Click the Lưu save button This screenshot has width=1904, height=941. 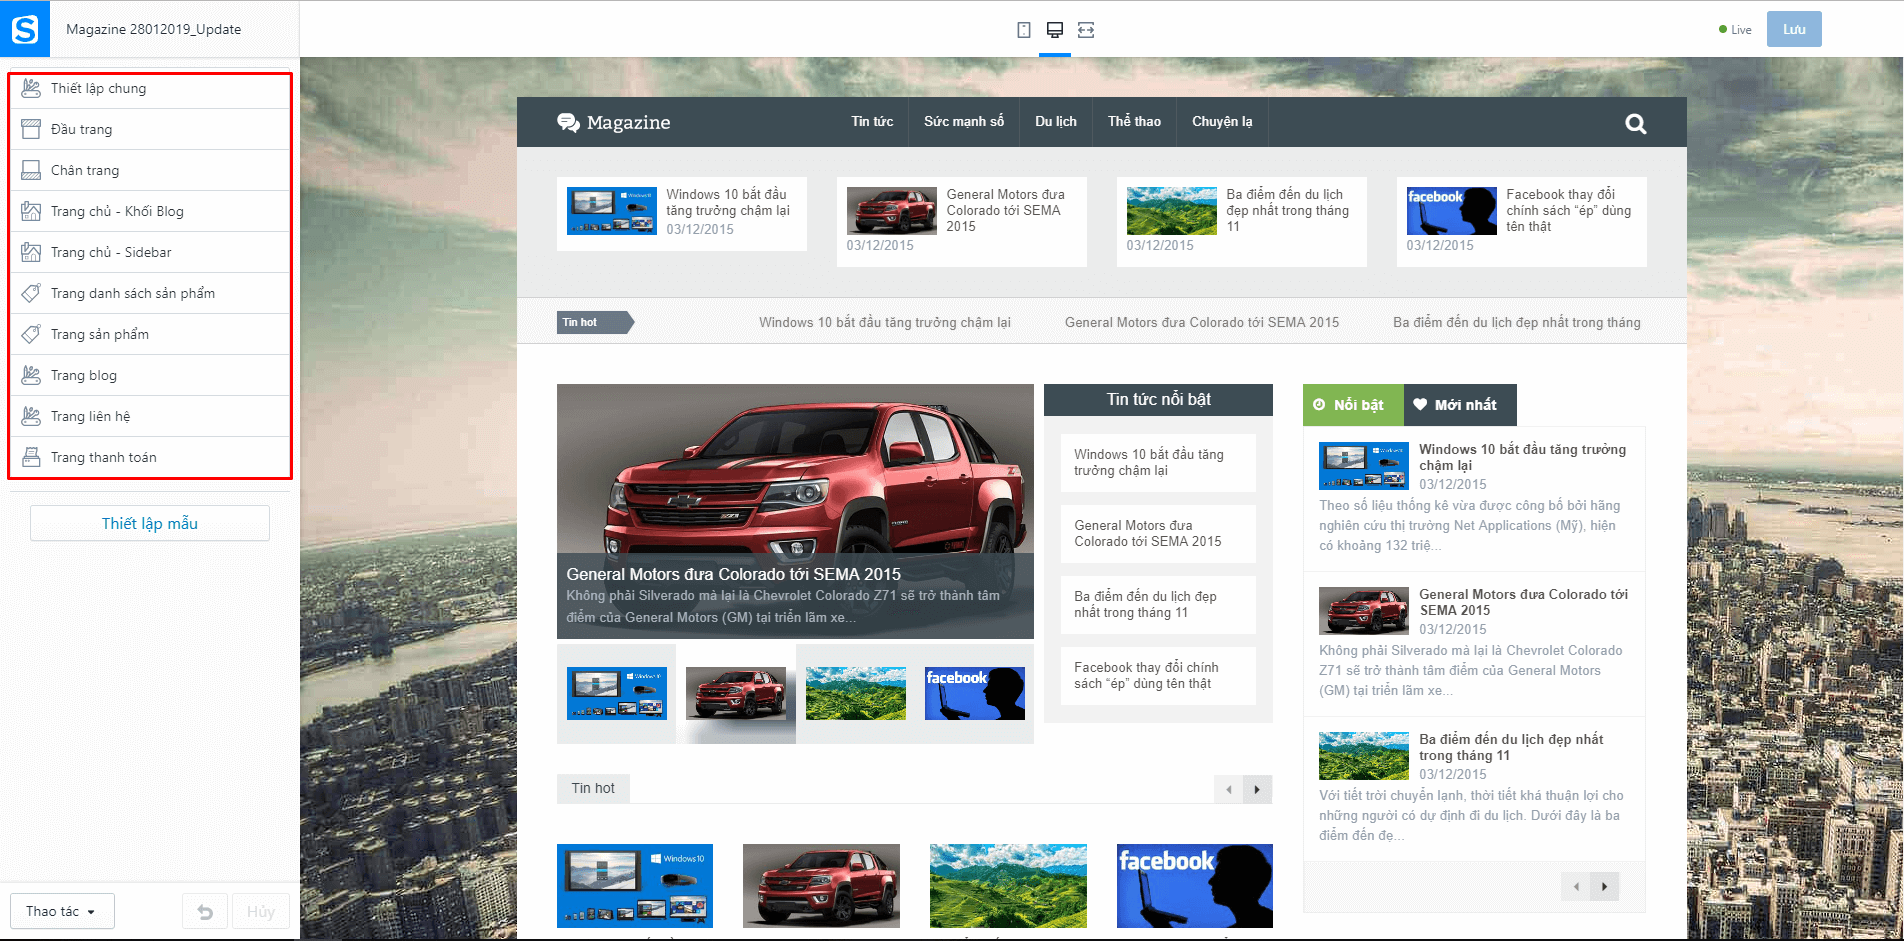(x=1794, y=29)
